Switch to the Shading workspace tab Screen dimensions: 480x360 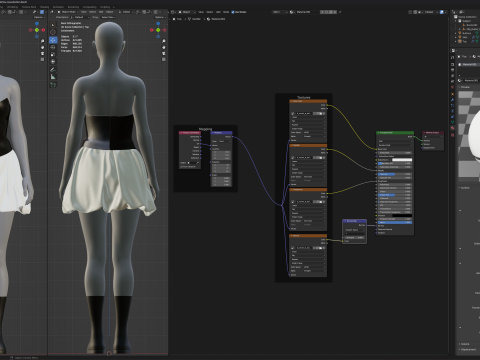pos(44,7)
